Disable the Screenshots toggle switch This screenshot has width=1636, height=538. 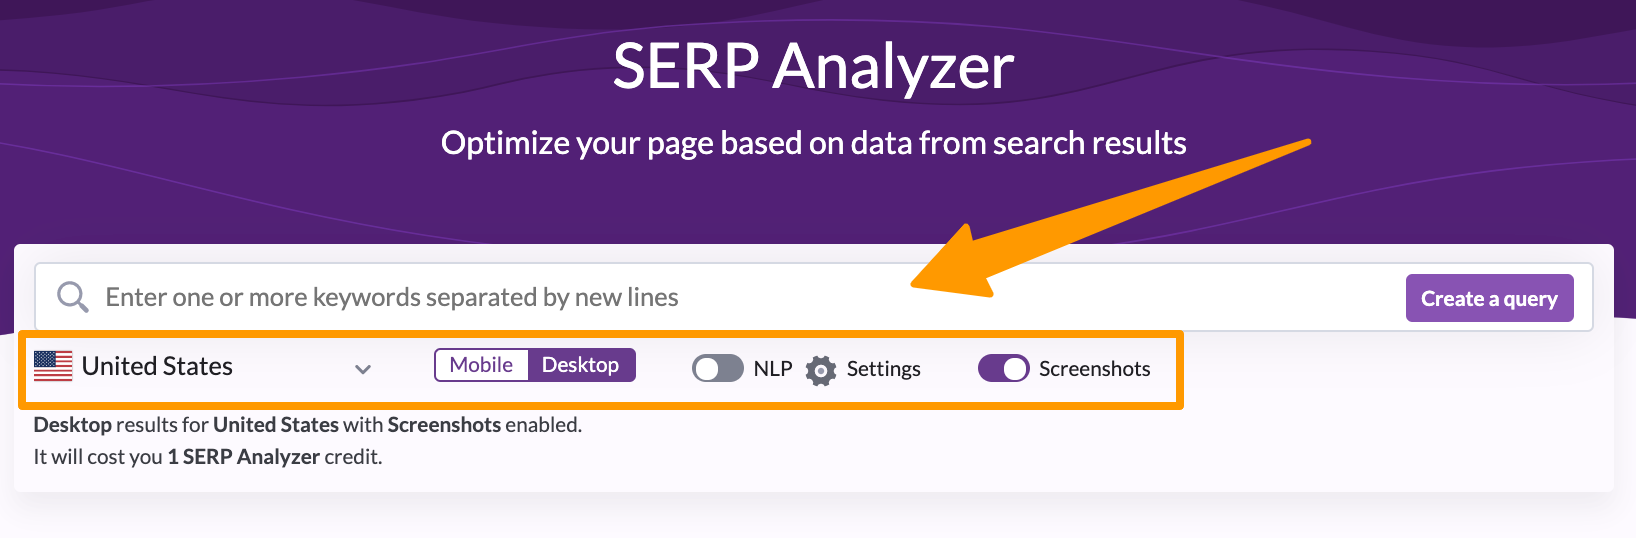(1003, 369)
